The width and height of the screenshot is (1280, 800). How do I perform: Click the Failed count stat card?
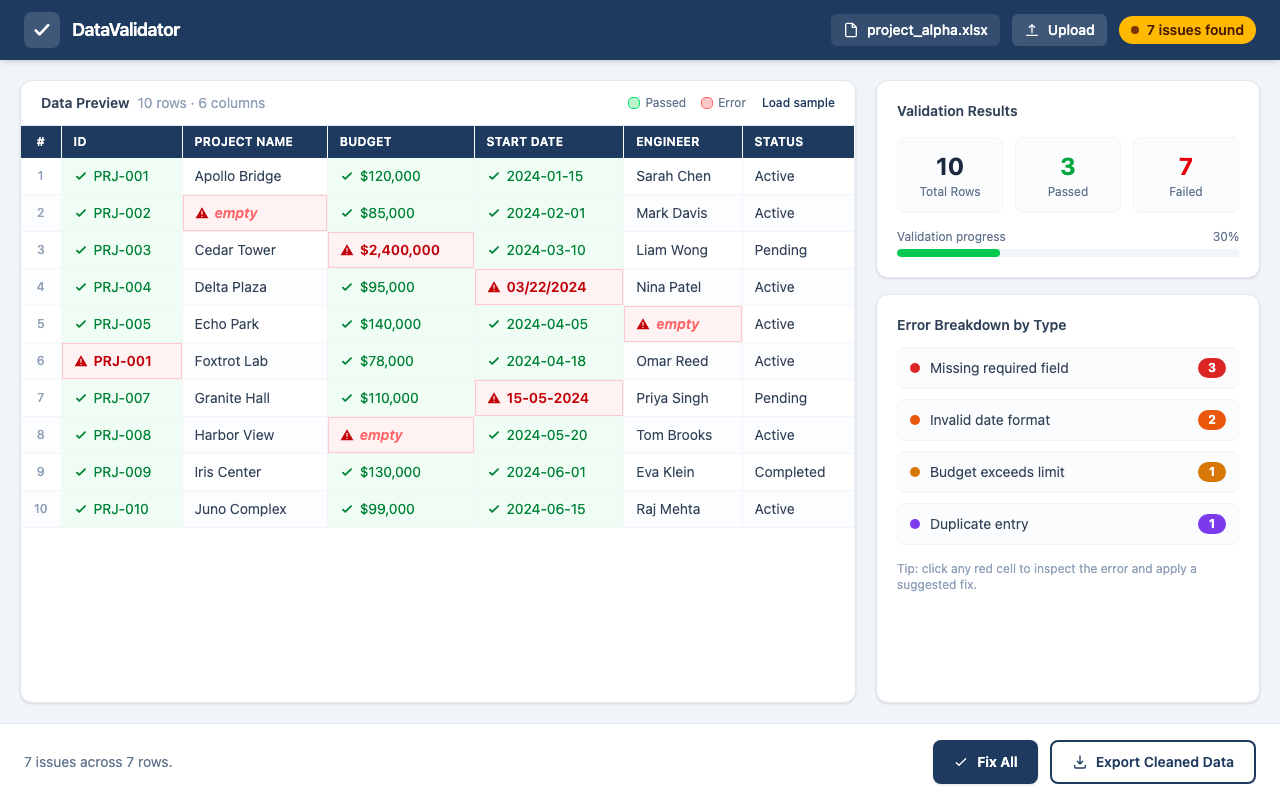[x=1186, y=175]
